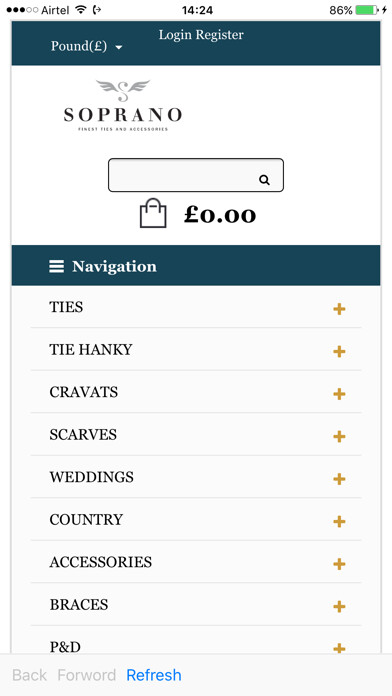Expand the COUNTRY submenu plus
Image resolution: width=392 pixels, height=696 pixels.
pos(339,521)
